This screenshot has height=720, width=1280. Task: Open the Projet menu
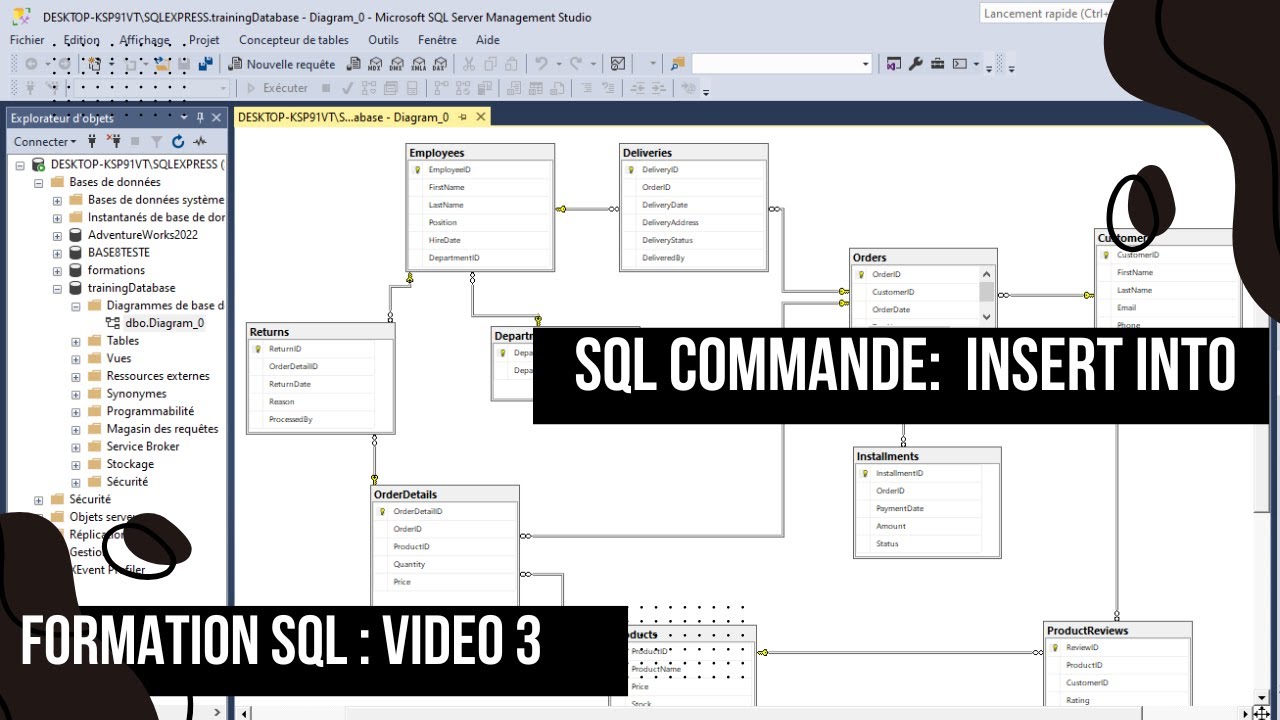[x=204, y=40]
